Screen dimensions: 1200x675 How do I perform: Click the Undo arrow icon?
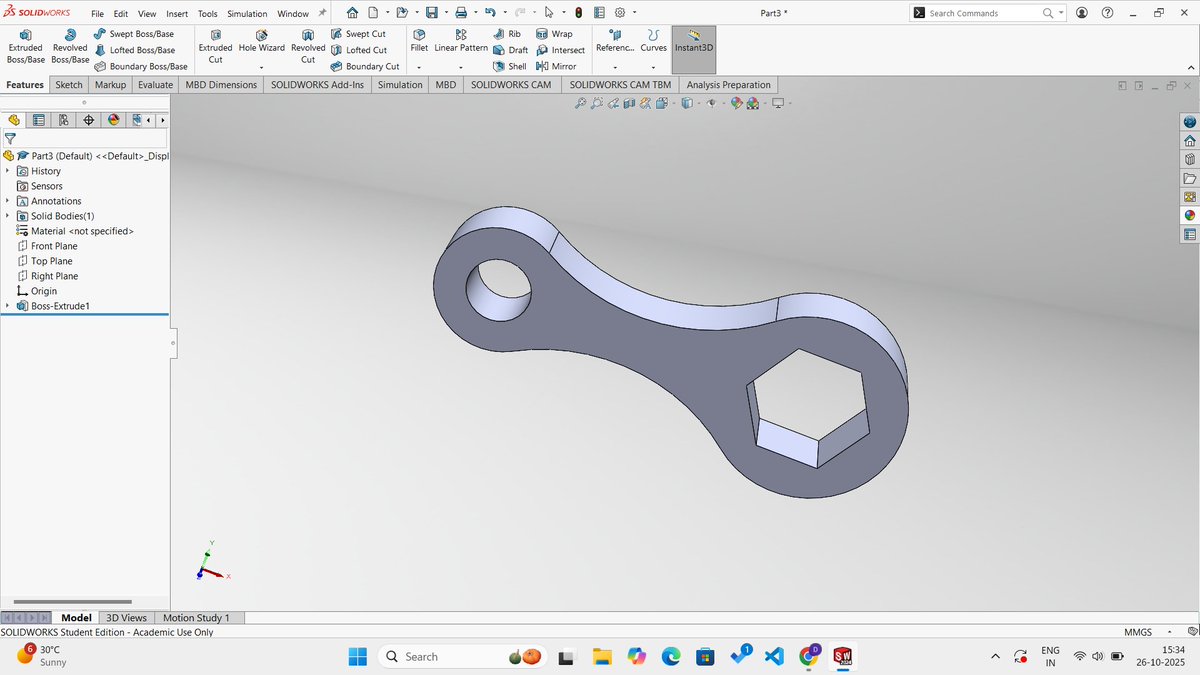[490, 13]
